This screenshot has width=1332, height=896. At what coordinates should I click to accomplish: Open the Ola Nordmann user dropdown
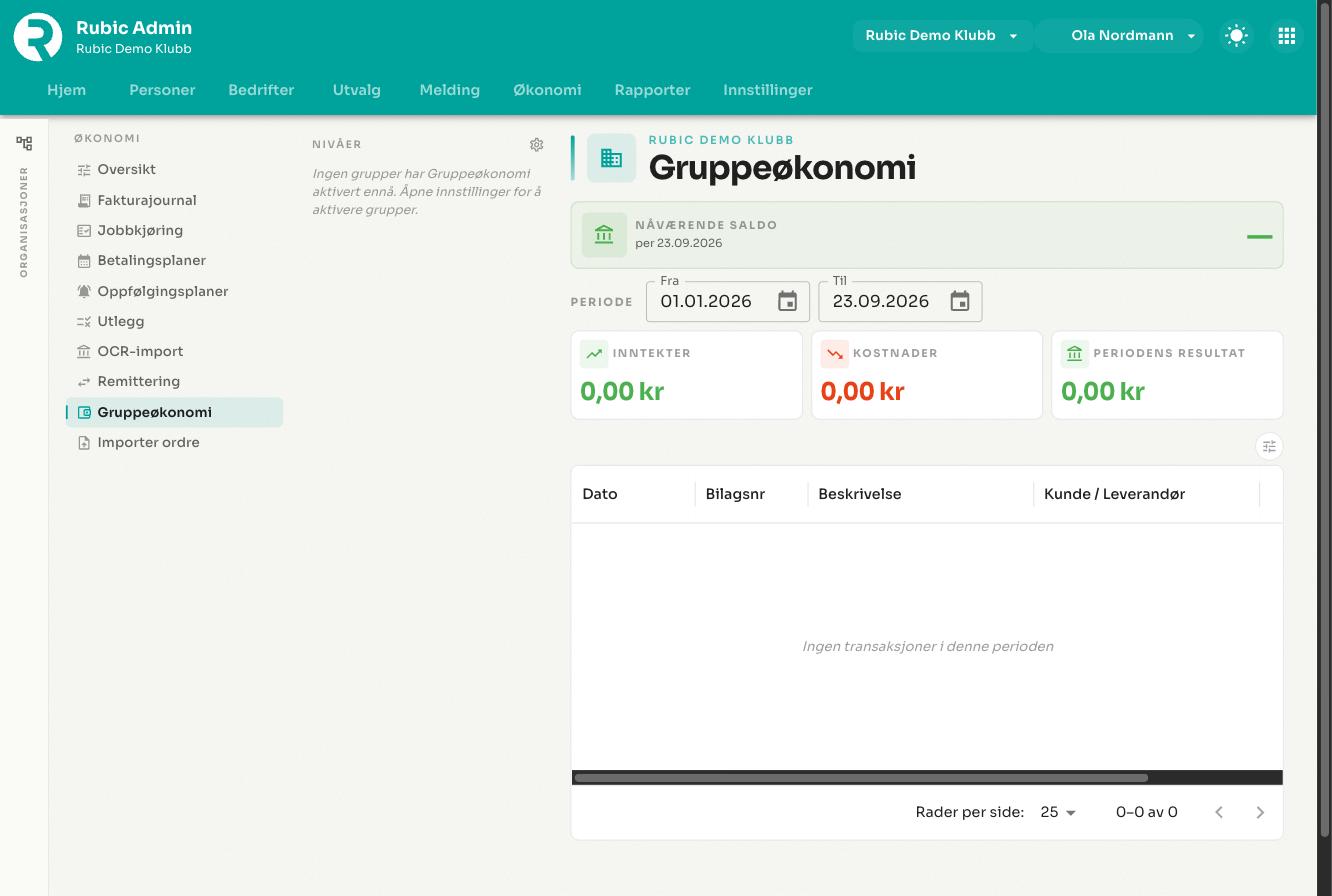pos(1120,36)
